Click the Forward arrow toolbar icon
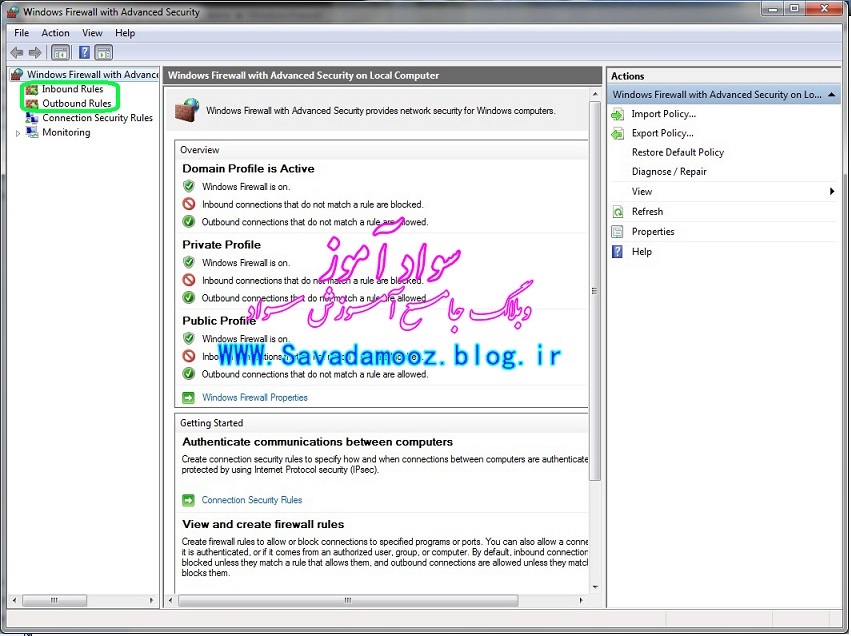Image resolution: width=851 pixels, height=636 pixels. click(x=35, y=53)
